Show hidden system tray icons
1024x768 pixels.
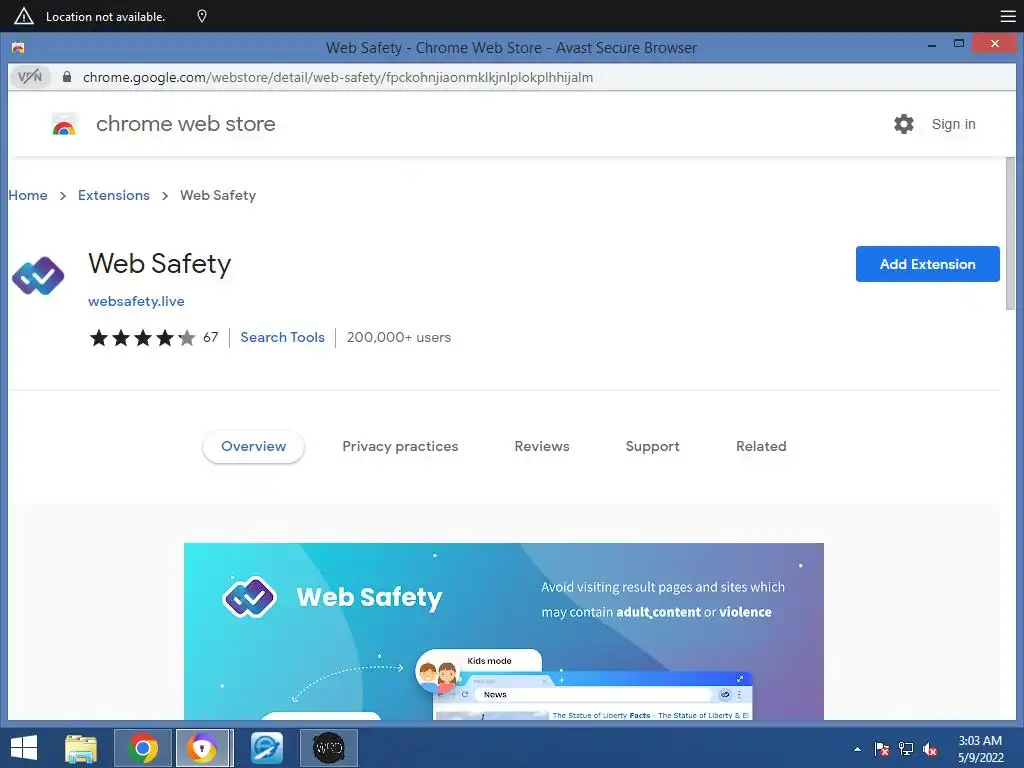tap(857, 749)
